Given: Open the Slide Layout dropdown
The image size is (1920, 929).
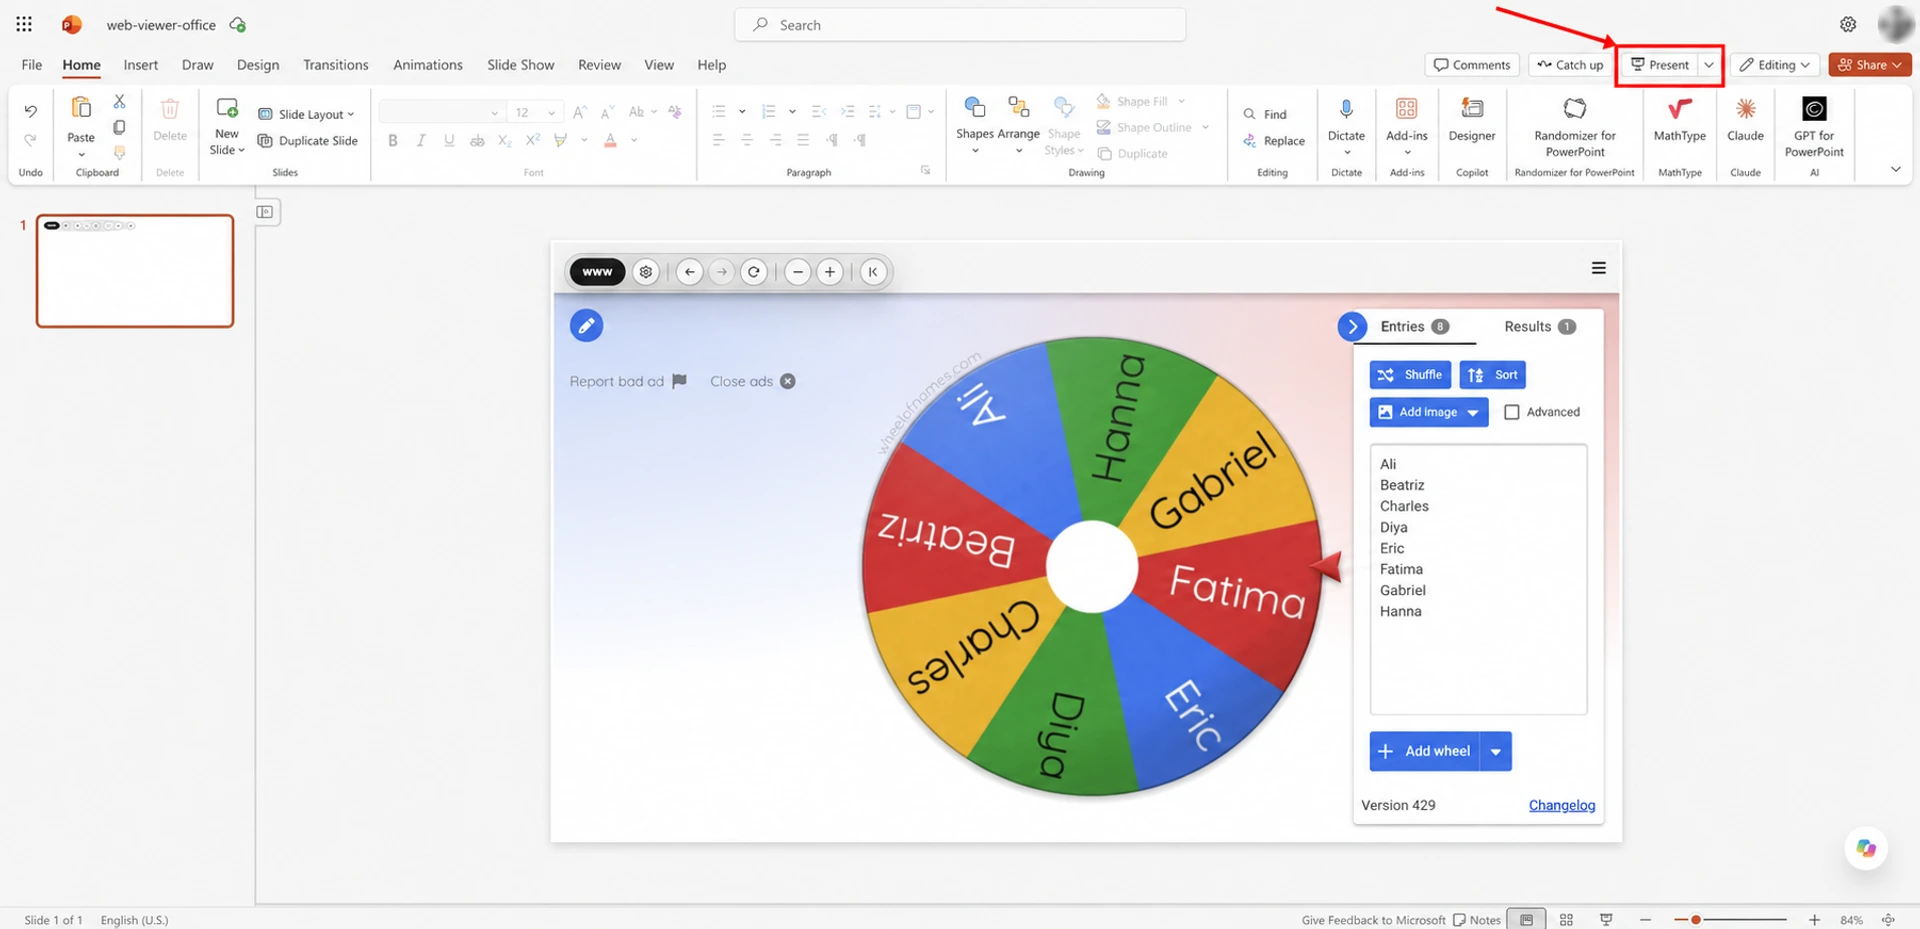Looking at the screenshot, I should pyautogui.click(x=307, y=114).
